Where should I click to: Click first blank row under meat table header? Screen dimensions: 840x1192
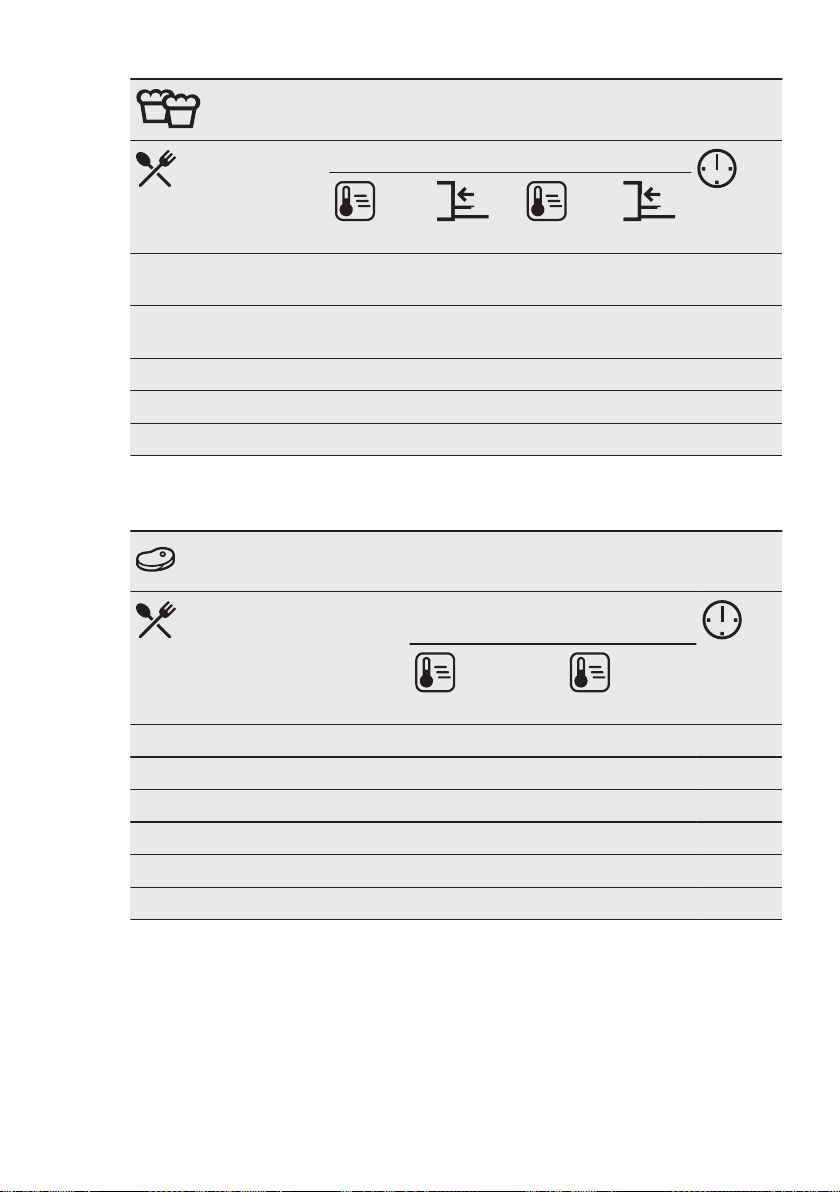click(455, 740)
